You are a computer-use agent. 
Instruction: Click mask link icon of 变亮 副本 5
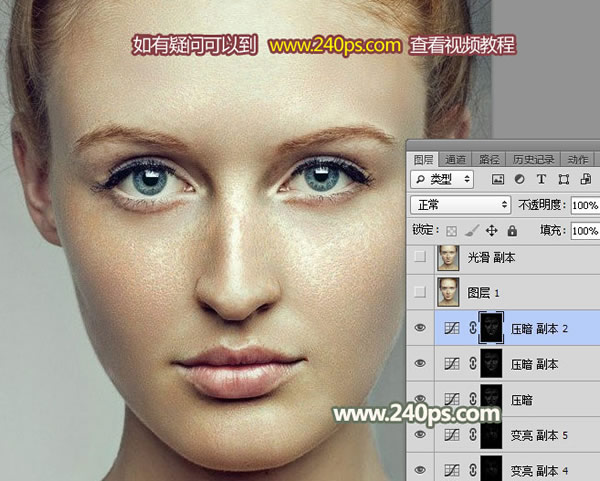[x=473, y=435]
